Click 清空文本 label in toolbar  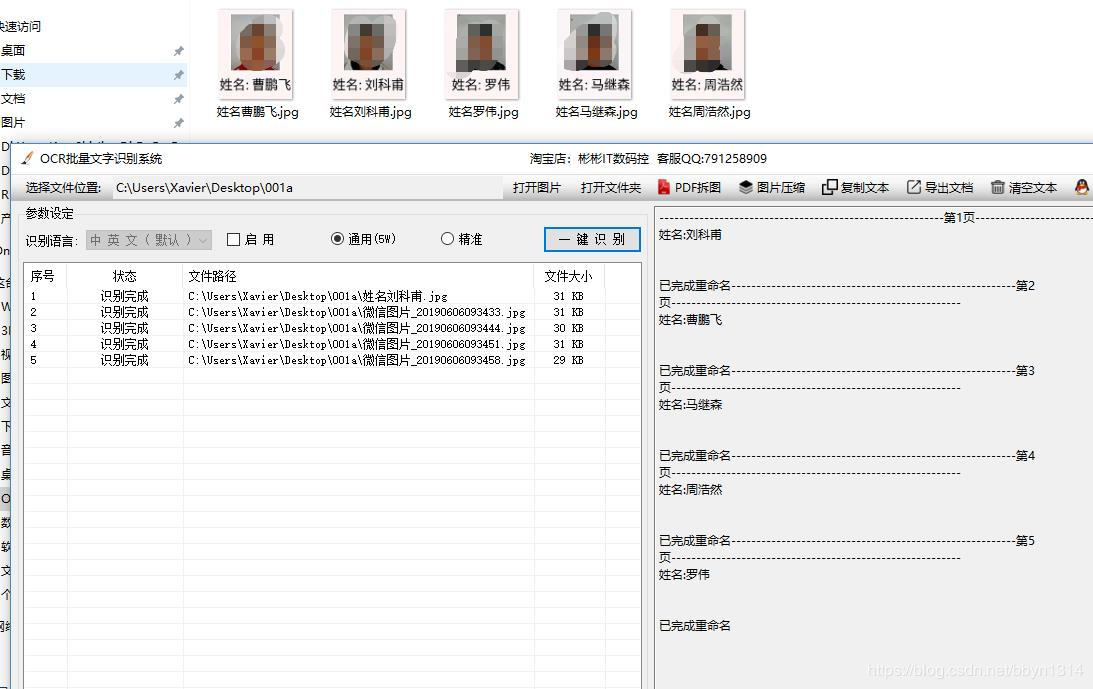(1033, 188)
